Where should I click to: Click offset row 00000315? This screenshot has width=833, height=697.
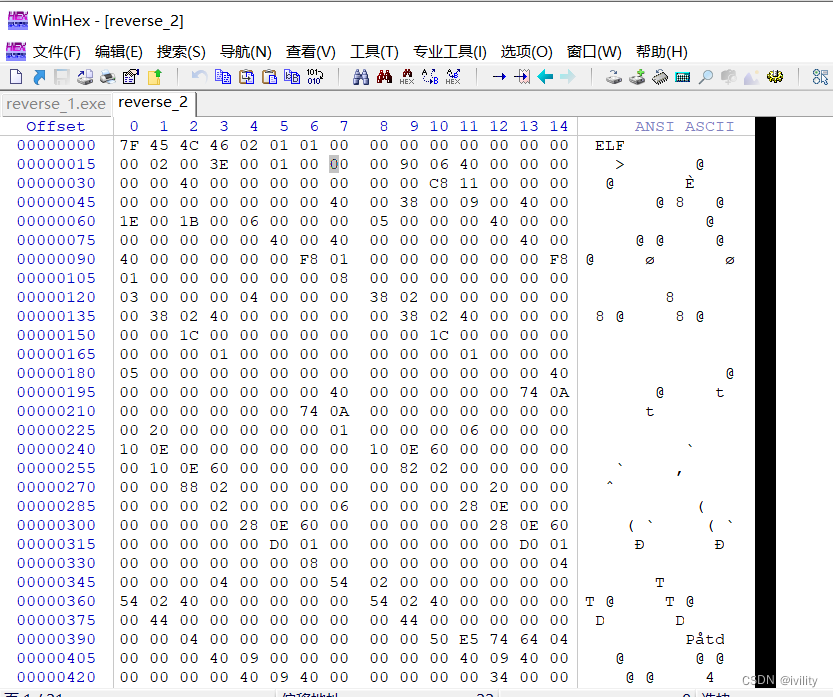[x=56, y=545]
